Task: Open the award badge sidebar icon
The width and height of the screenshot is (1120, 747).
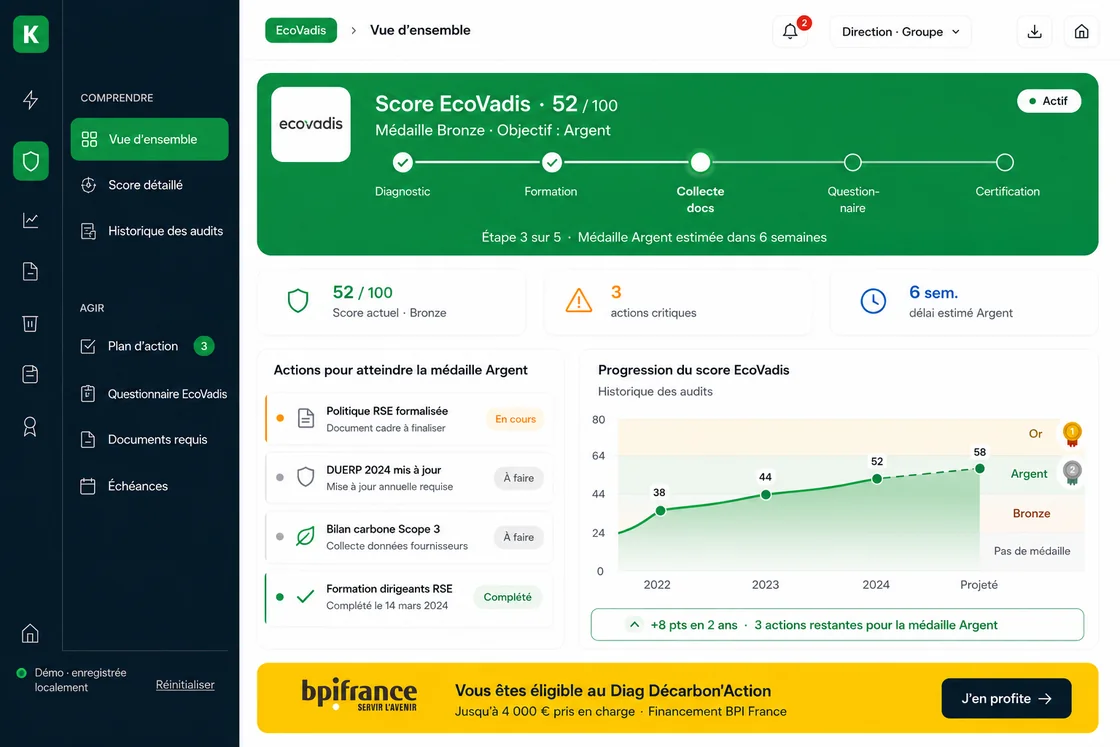Action: click(x=30, y=426)
